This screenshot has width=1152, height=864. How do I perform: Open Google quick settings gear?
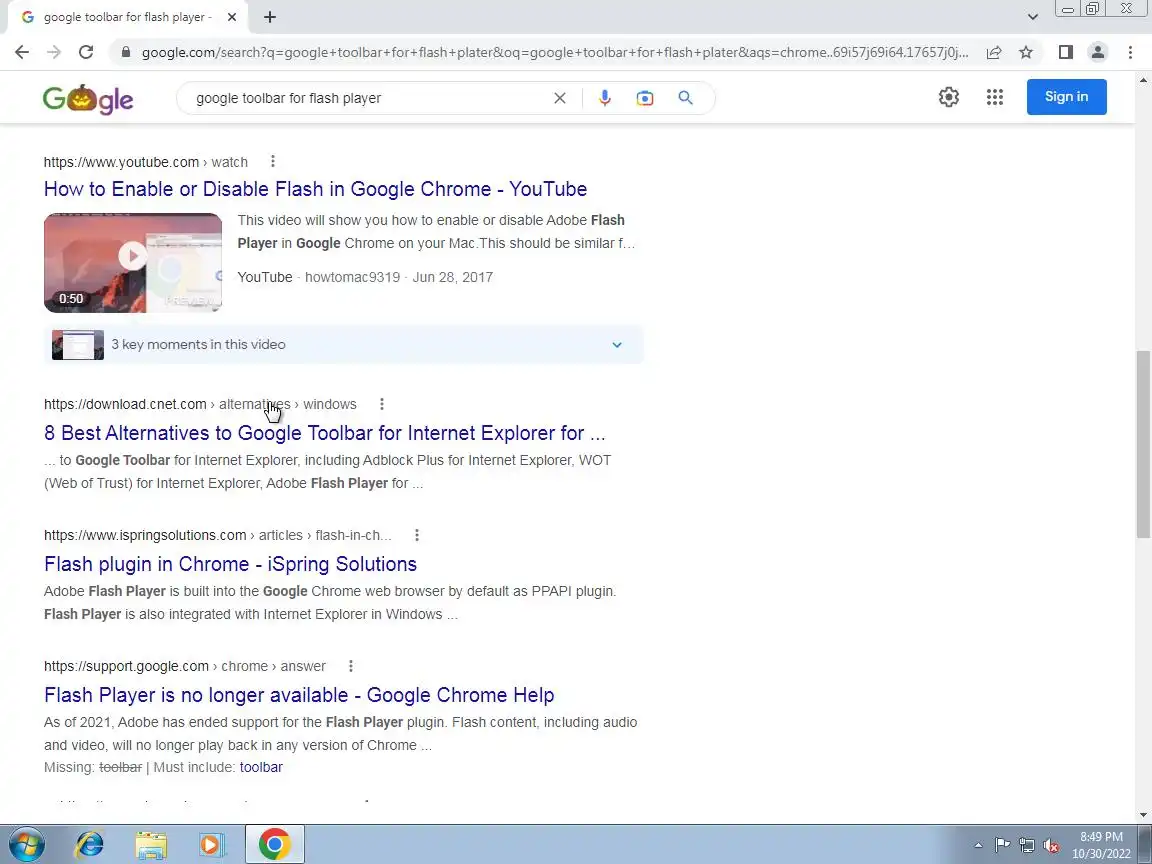[948, 97]
